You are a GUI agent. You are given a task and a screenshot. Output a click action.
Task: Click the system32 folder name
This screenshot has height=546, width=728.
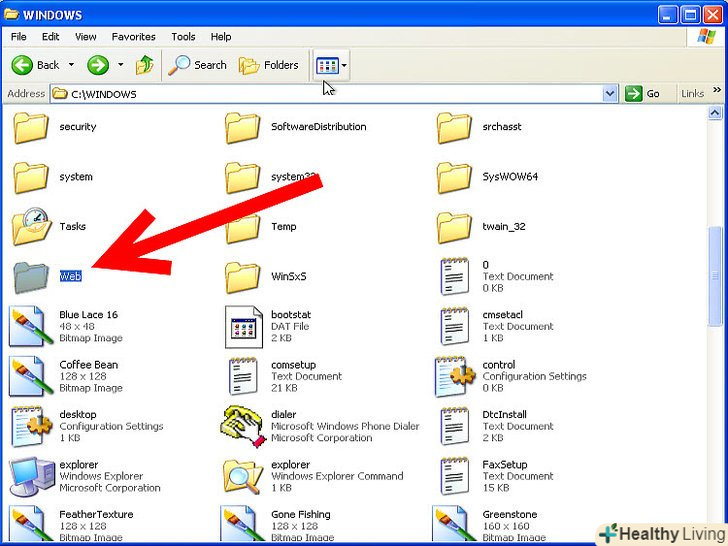pos(293,177)
